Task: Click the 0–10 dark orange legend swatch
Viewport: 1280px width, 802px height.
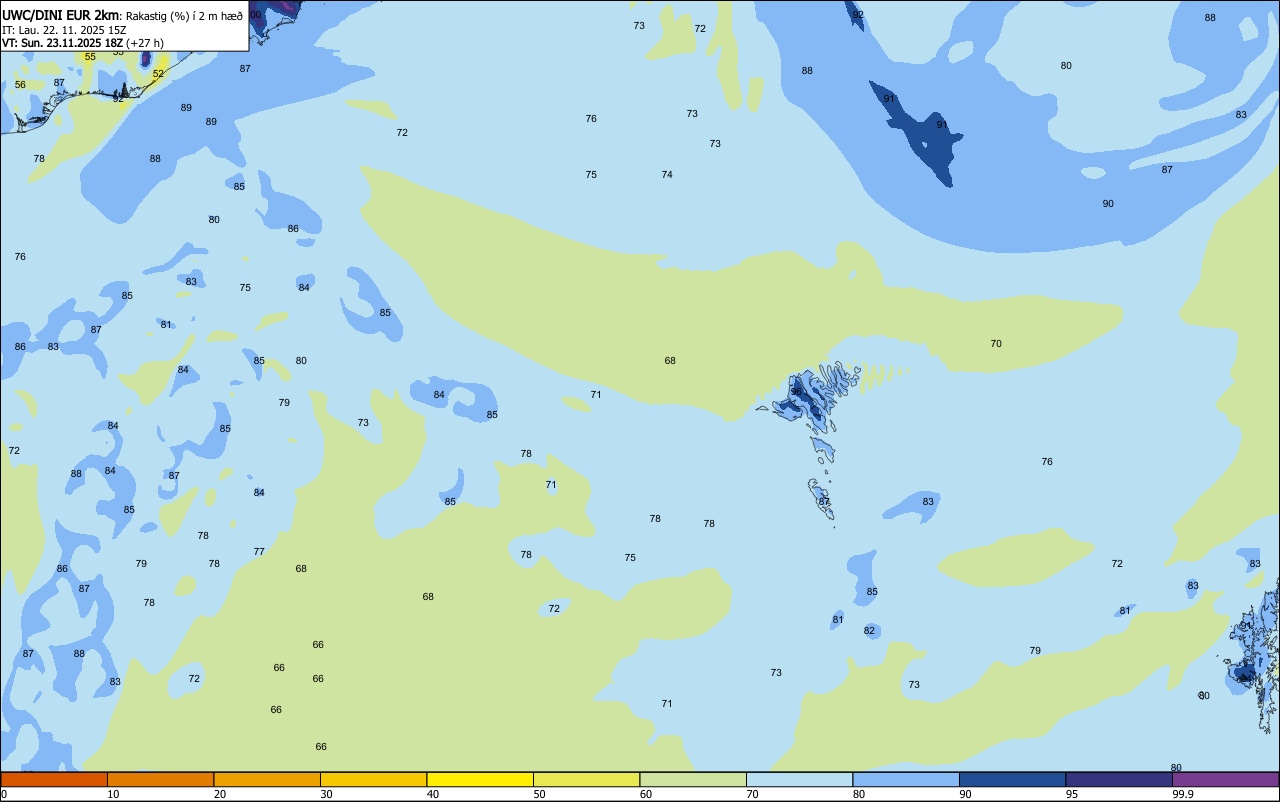Action: [x=54, y=779]
